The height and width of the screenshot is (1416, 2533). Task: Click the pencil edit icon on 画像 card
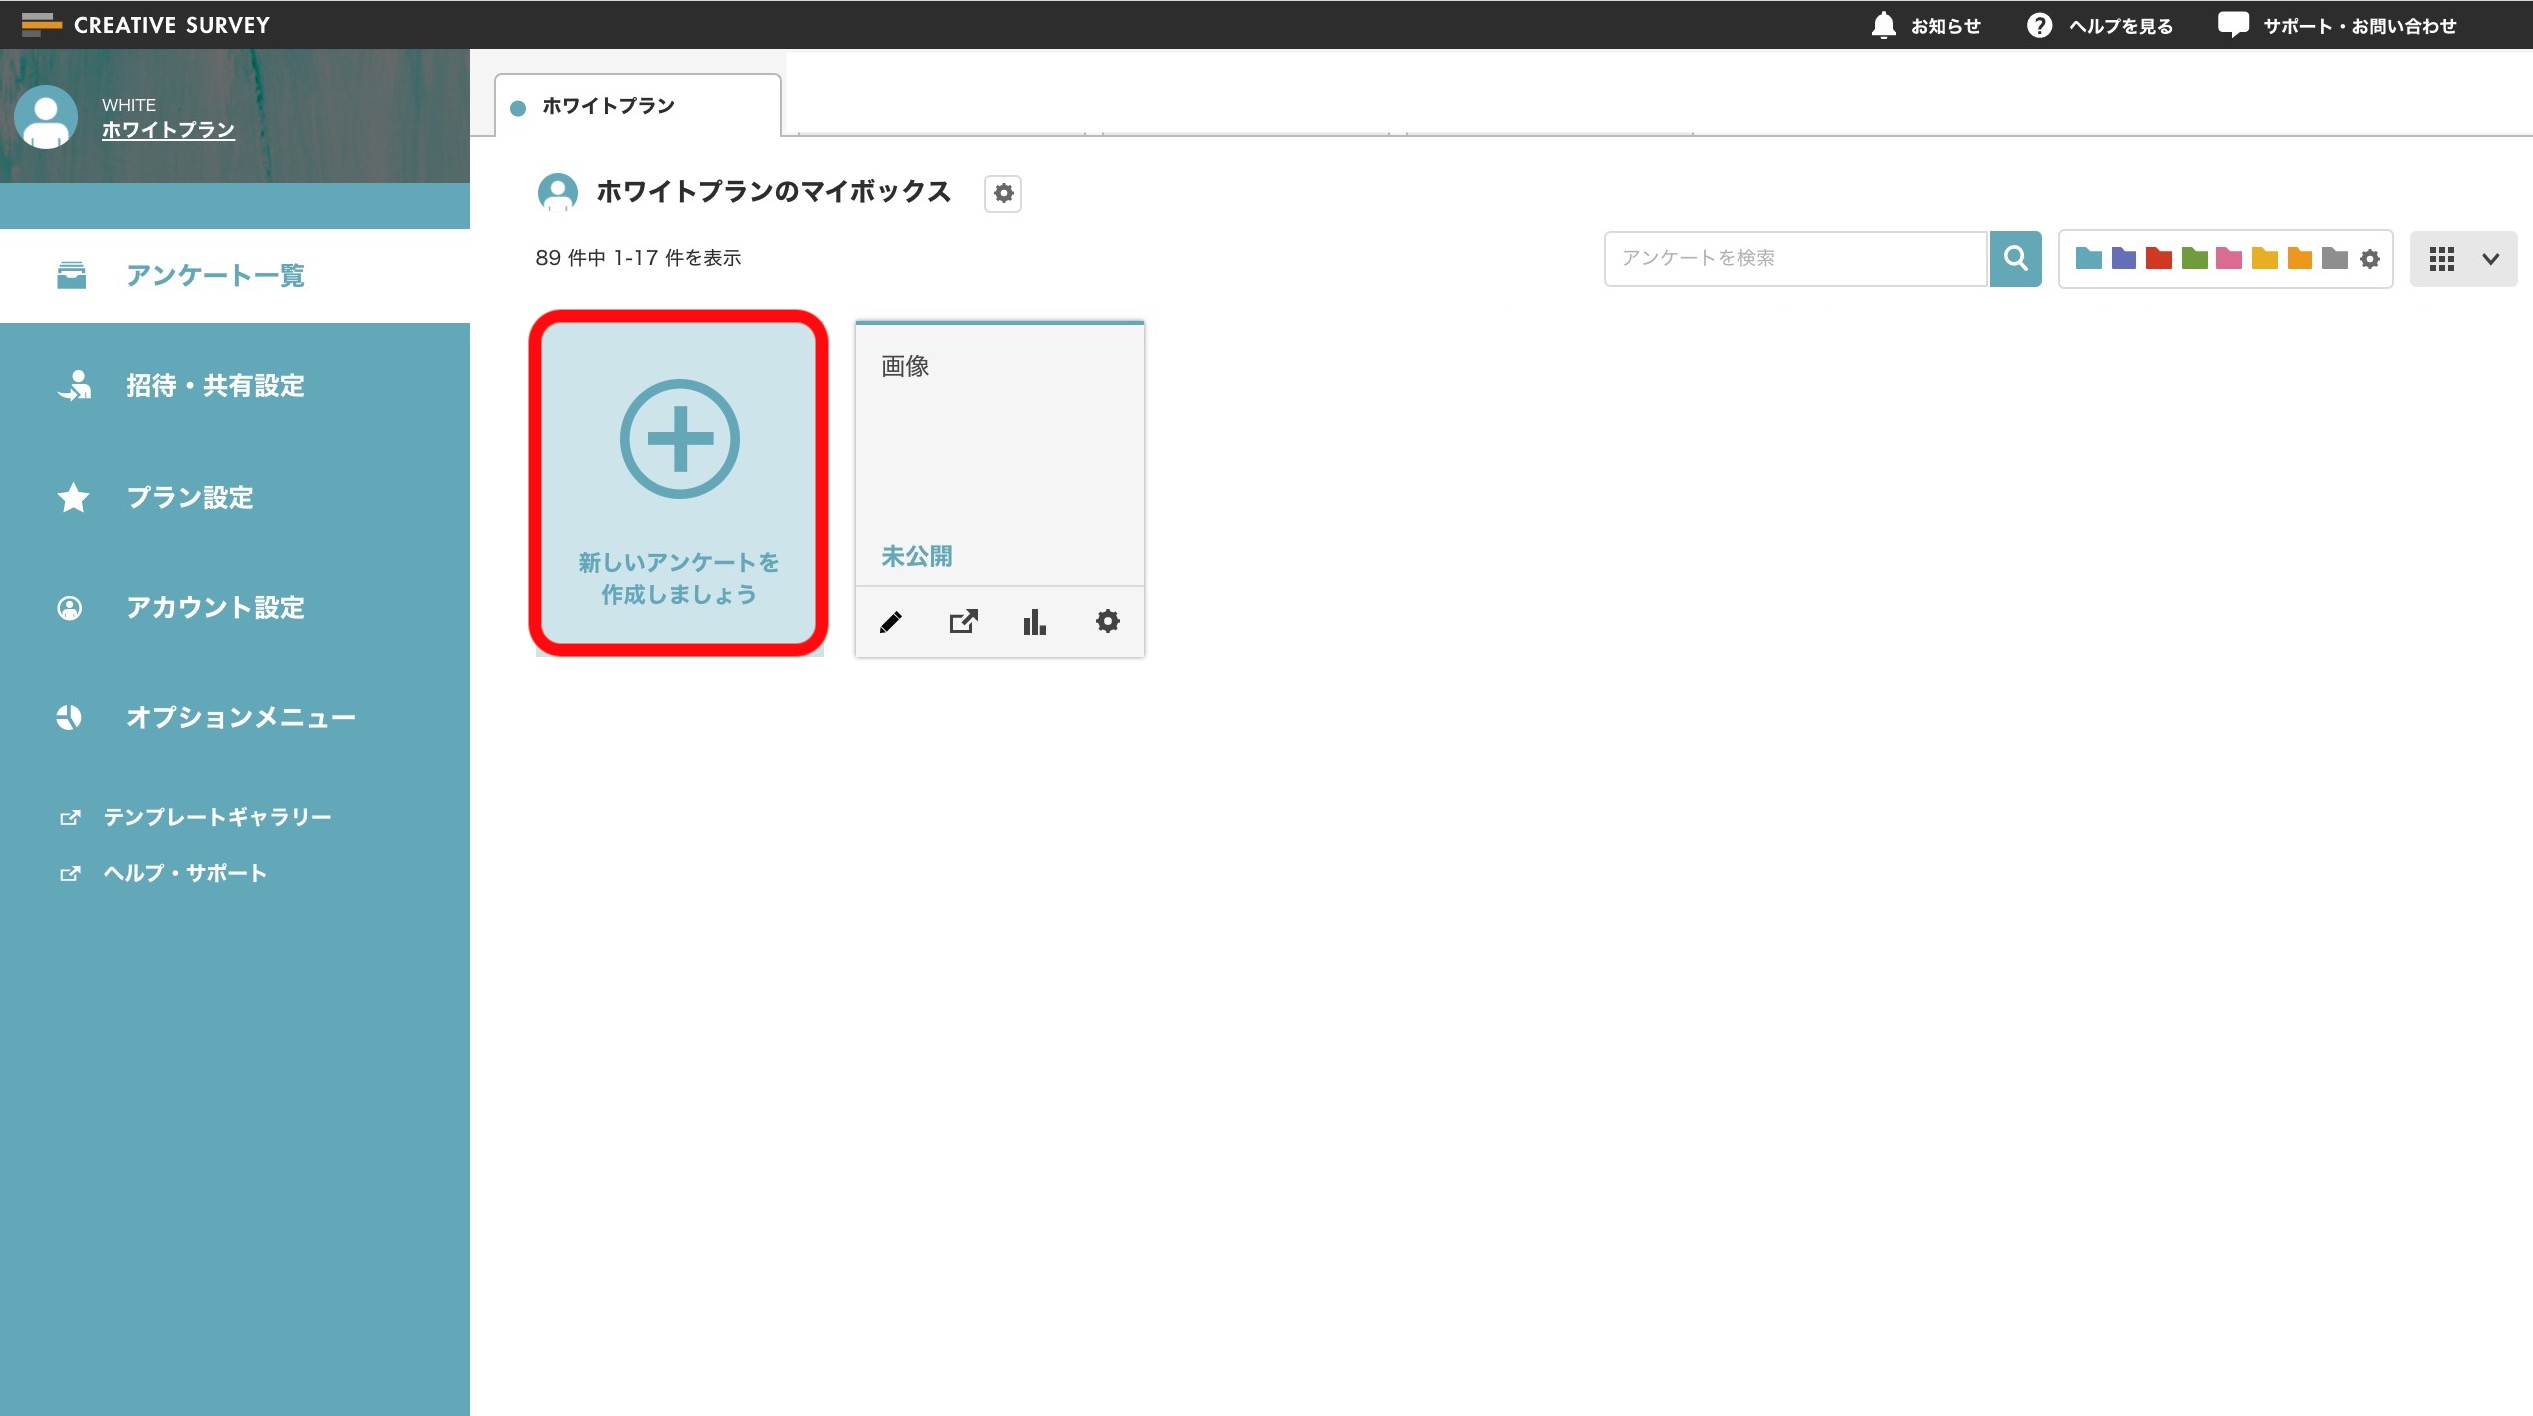click(890, 622)
